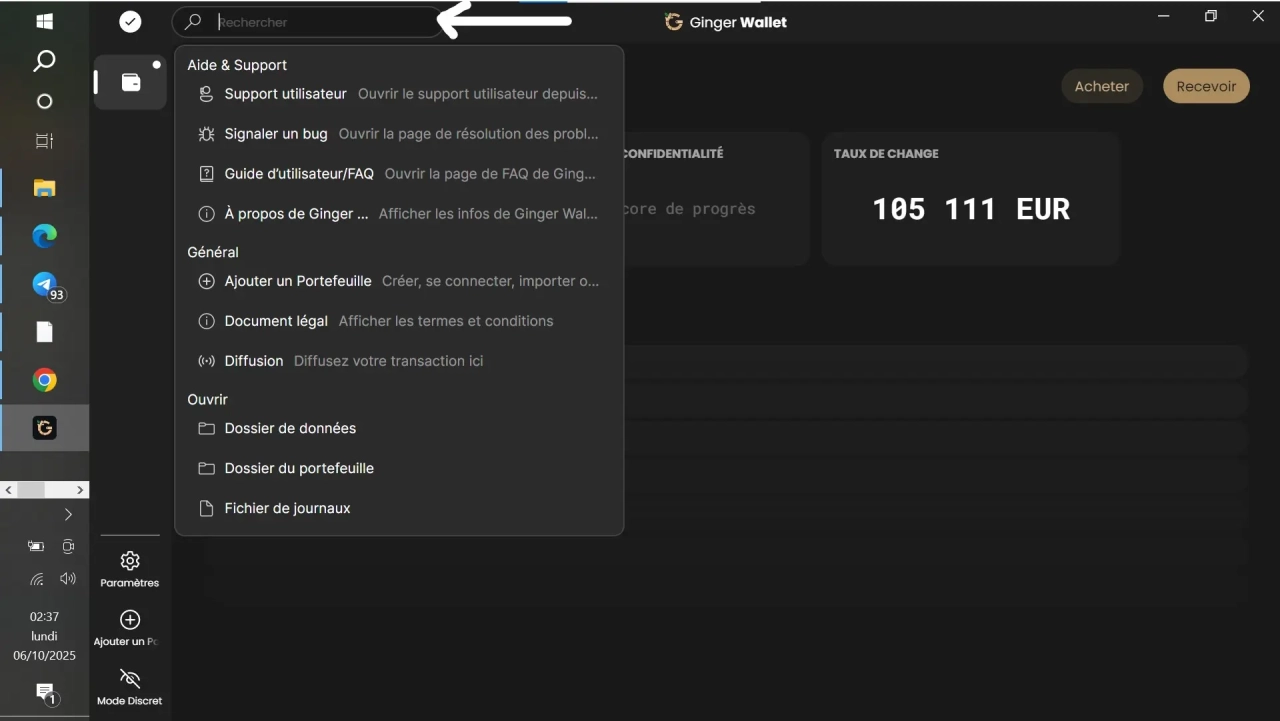Select À propos de Ginger entry
This screenshot has height=721, width=1280.
(399, 214)
